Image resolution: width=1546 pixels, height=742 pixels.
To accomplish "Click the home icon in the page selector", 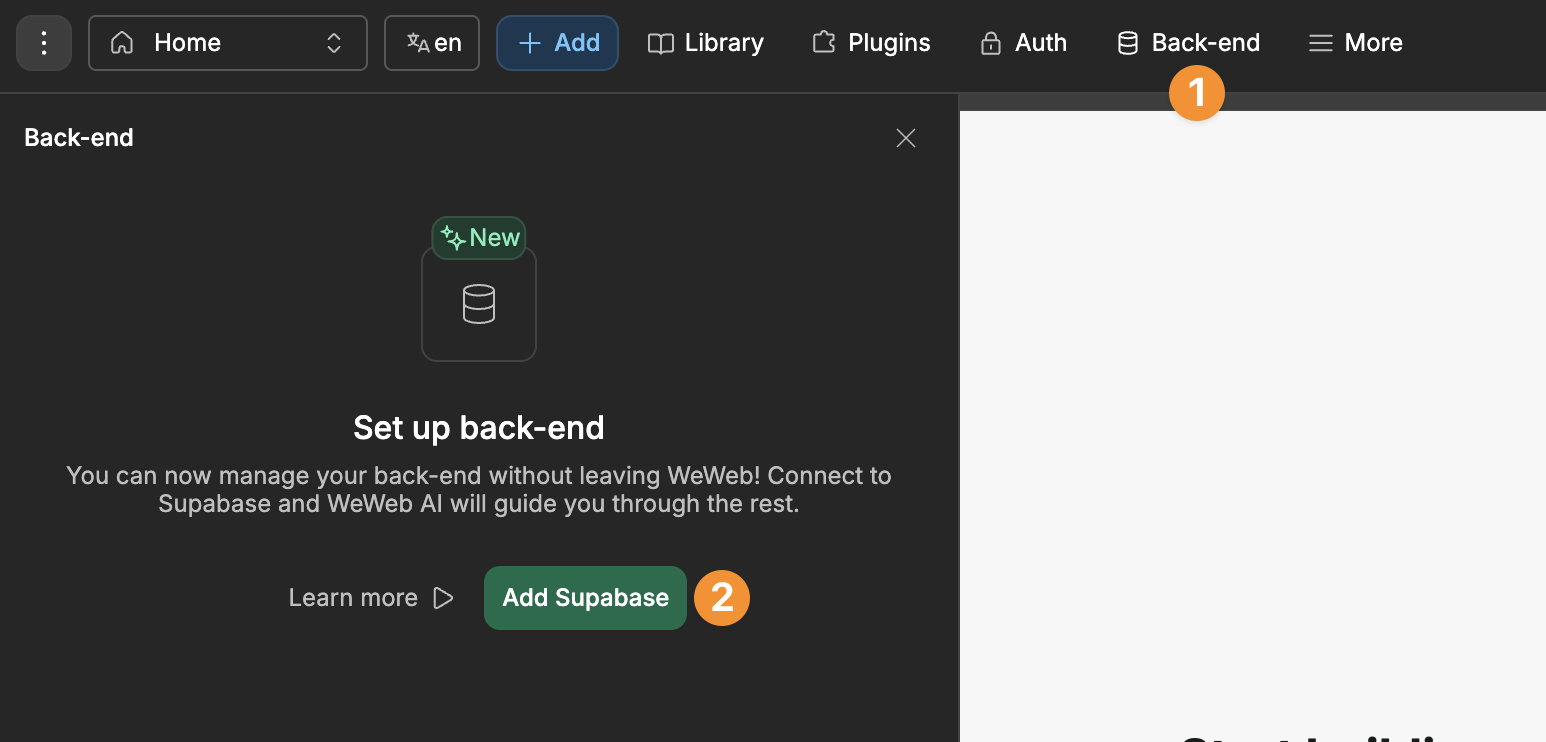I will pyautogui.click(x=121, y=42).
